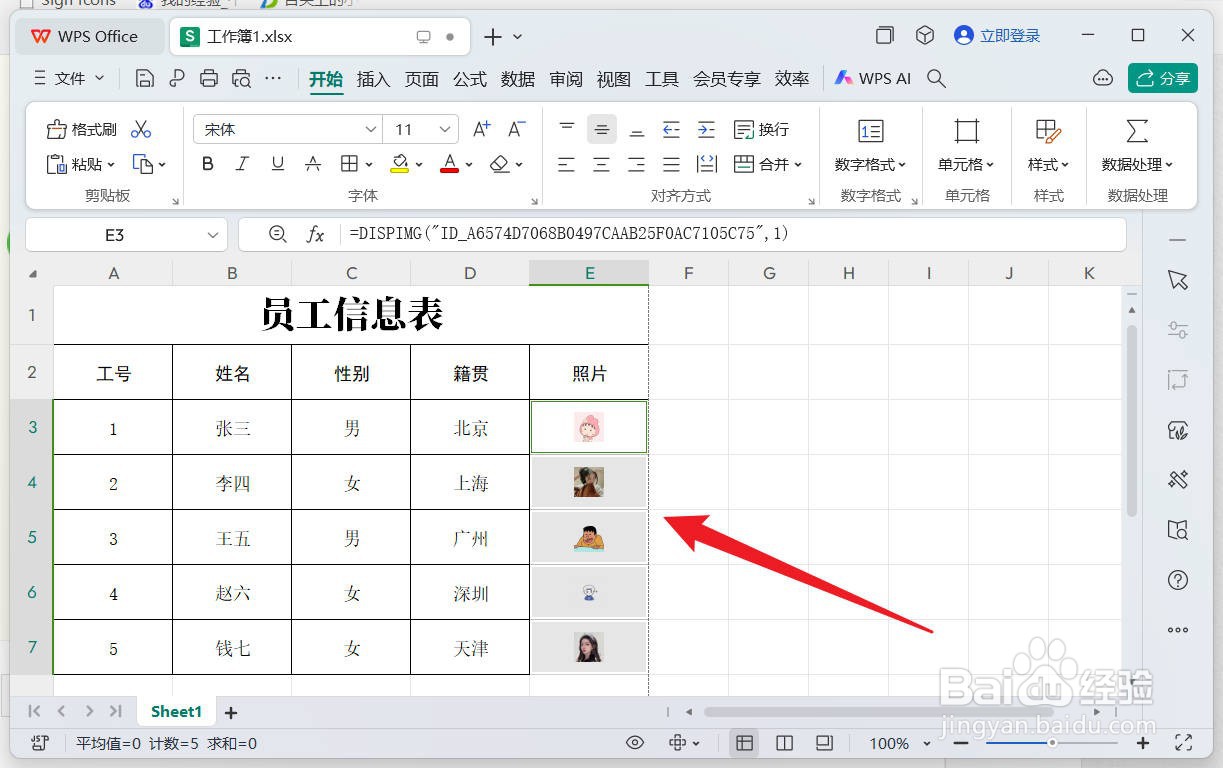
Task: Click the 分享 (Share) button
Action: (1163, 78)
